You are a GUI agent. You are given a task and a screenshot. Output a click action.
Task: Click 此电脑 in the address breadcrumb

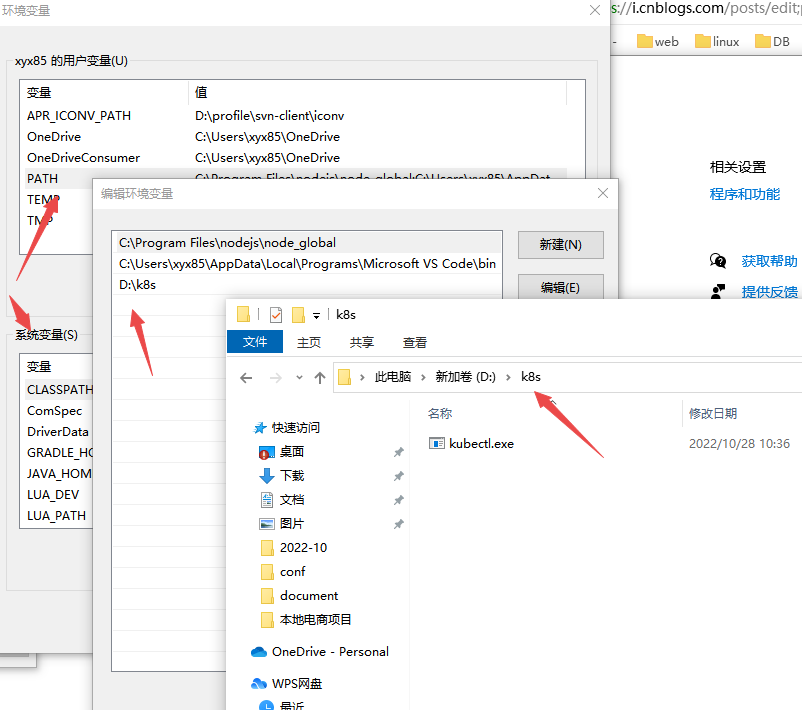point(393,377)
